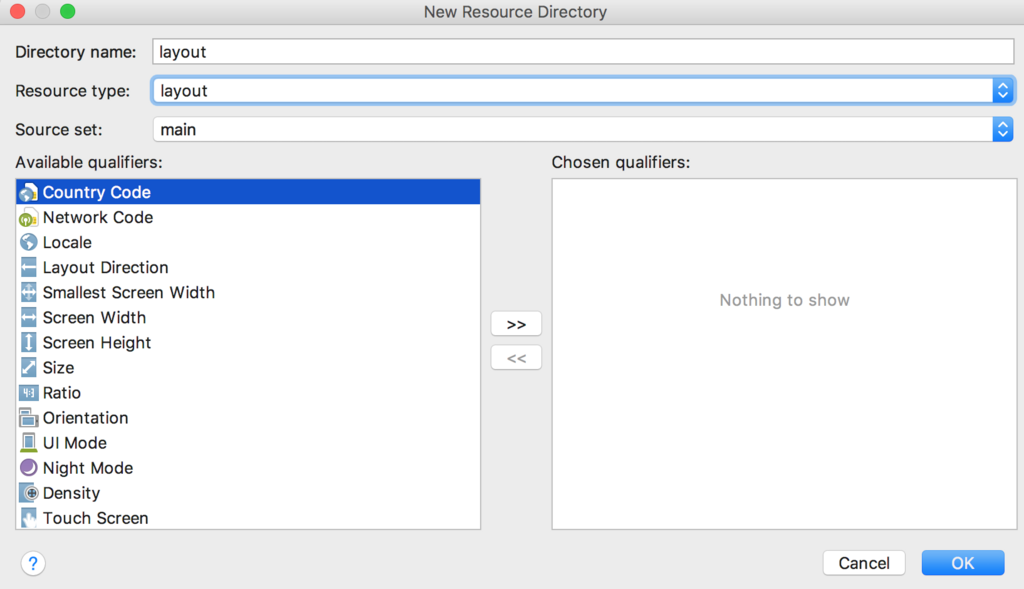Open the help question mark button
The image size is (1024, 589).
(x=33, y=563)
